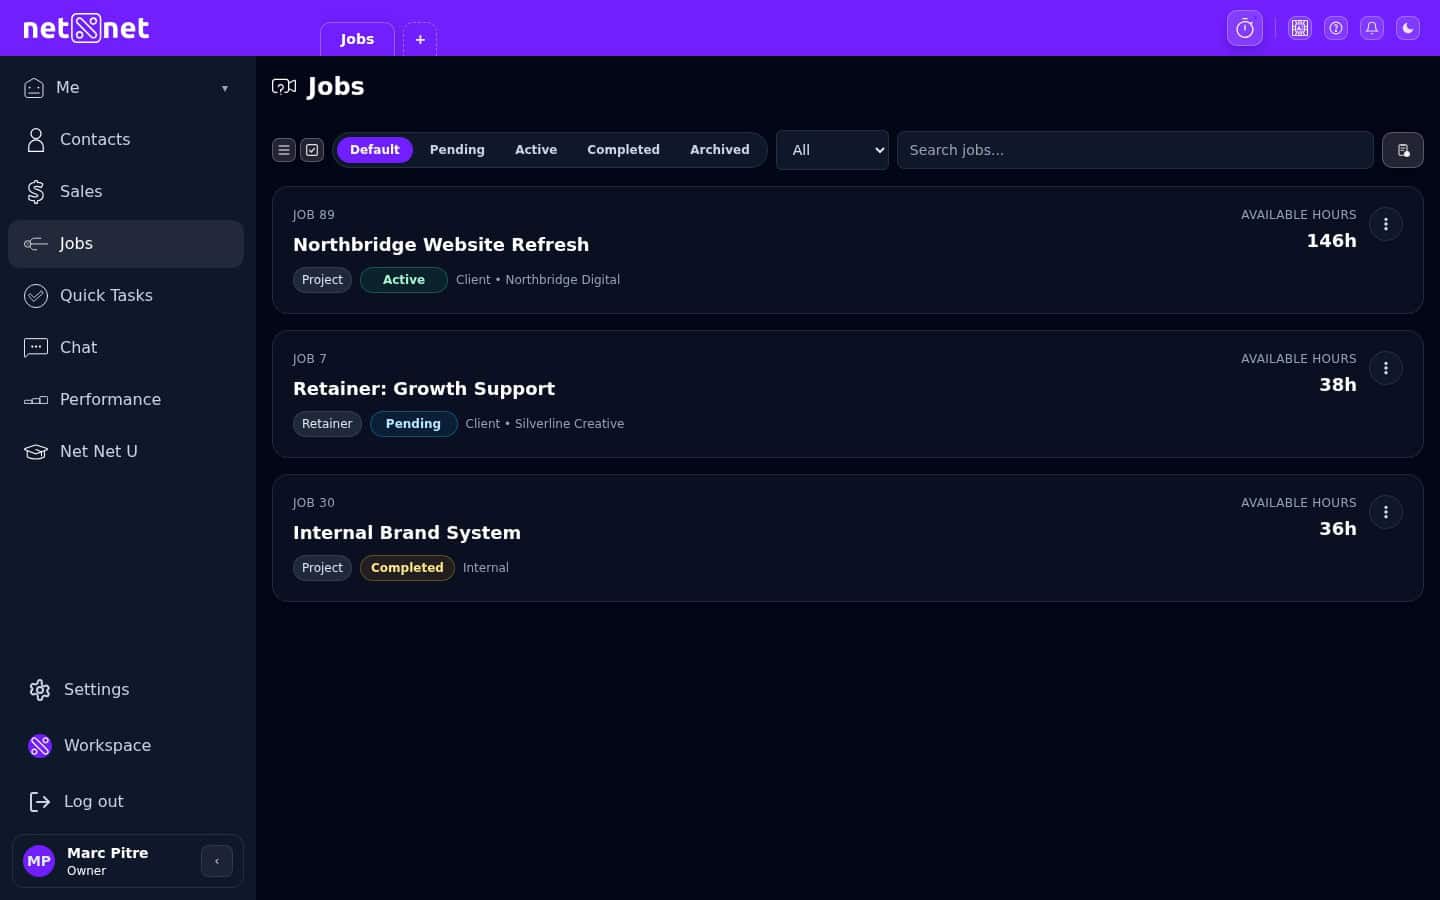Image resolution: width=1440 pixels, height=900 pixels.
Task: Add a new tab with plus button
Action: 420,40
